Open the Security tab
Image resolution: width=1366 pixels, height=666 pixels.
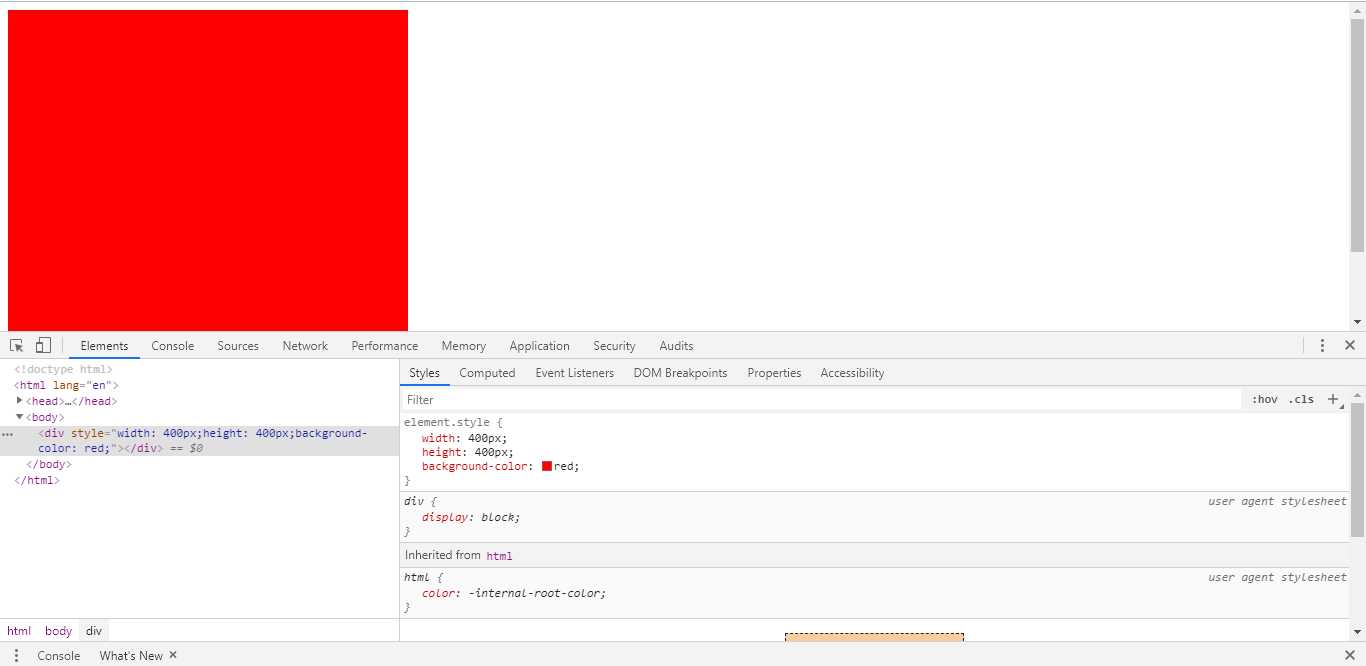pyautogui.click(x=614, y=346)
